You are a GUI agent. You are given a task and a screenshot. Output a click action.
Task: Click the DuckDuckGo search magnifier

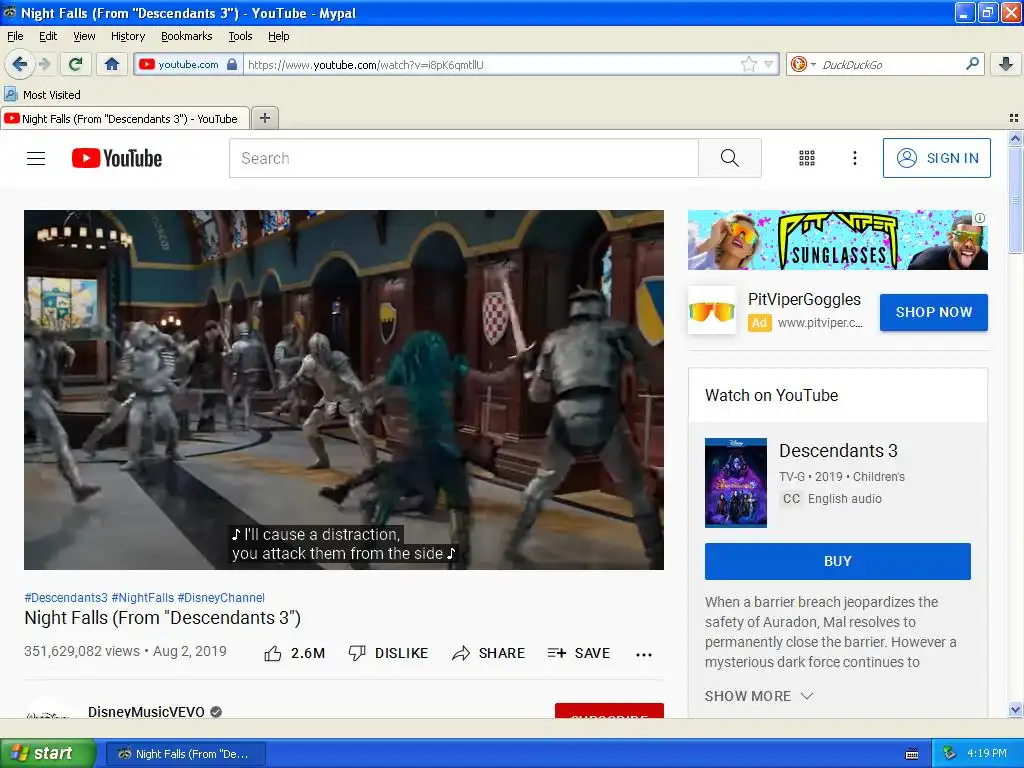coord(972,64)
